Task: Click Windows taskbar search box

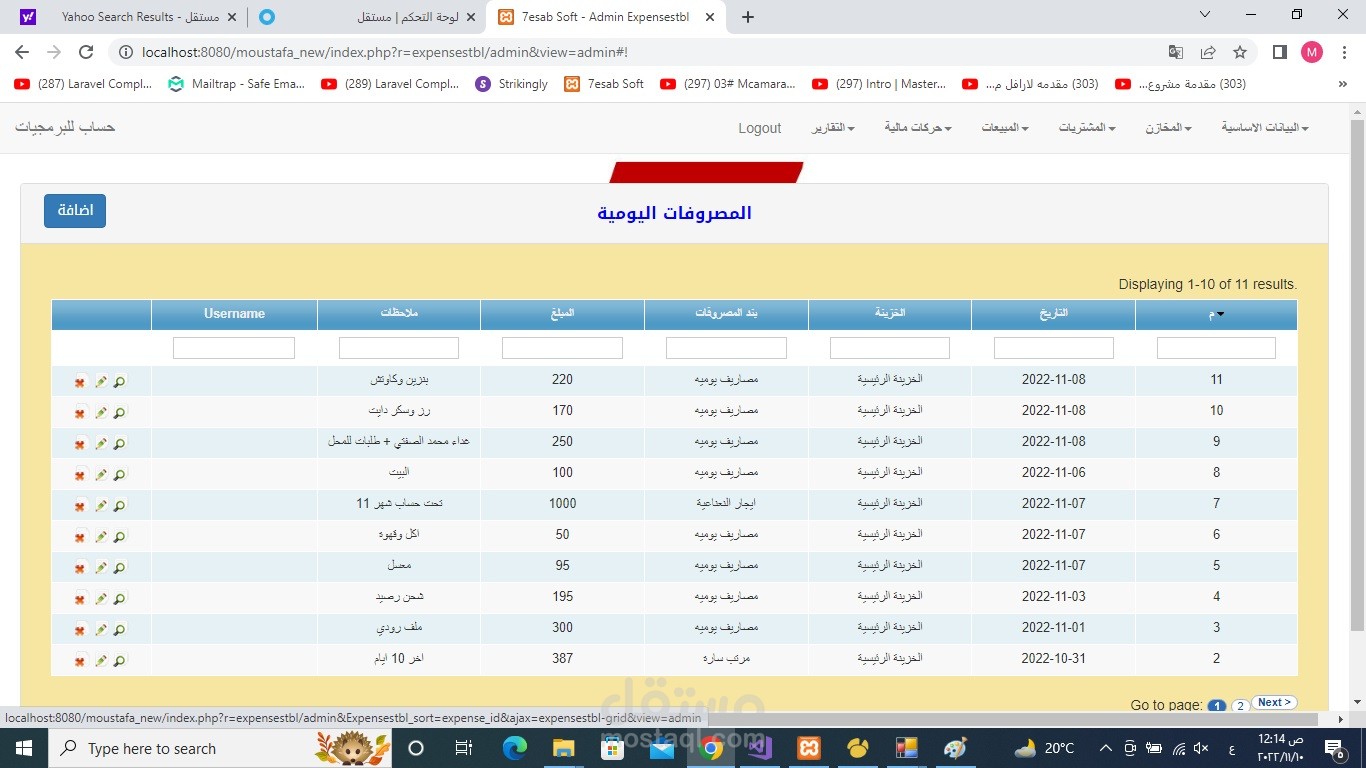Action: click(x=221, y=748)
